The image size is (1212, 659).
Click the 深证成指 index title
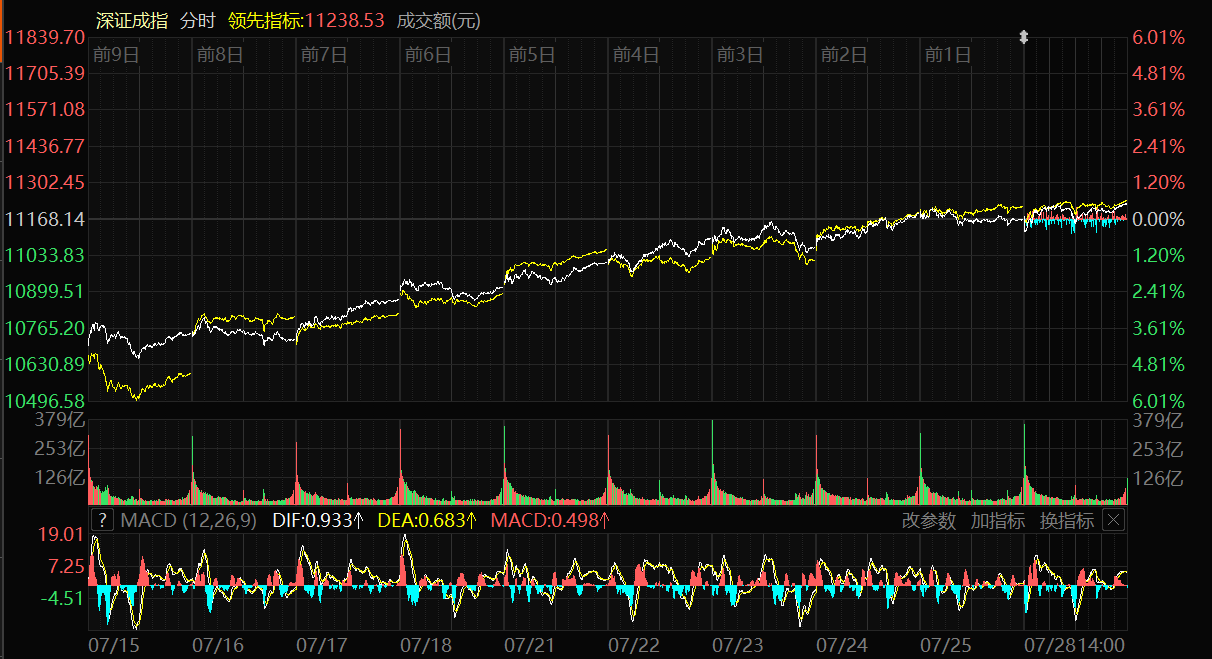pyautogui.click(x=132, y=21)
